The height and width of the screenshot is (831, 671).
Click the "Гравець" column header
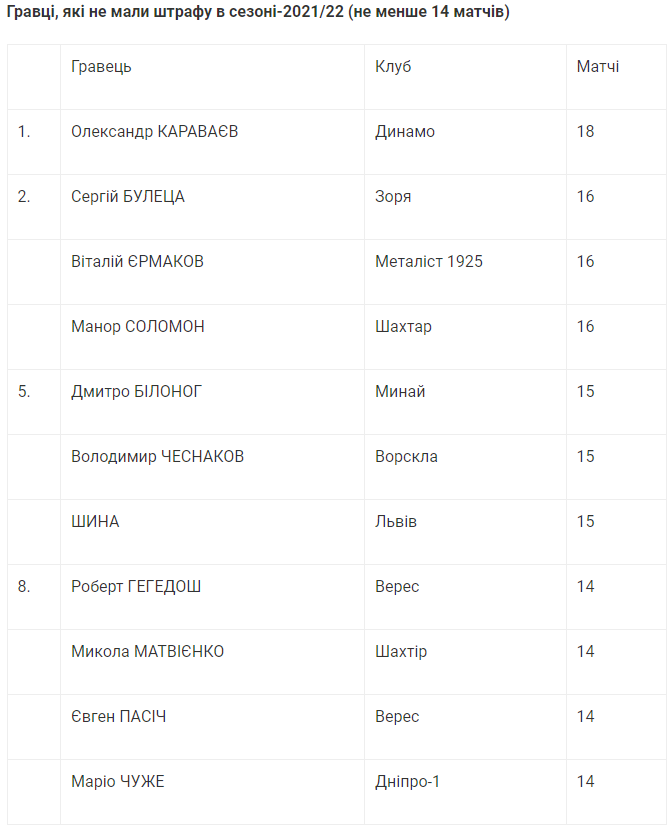tap(101, 67)
